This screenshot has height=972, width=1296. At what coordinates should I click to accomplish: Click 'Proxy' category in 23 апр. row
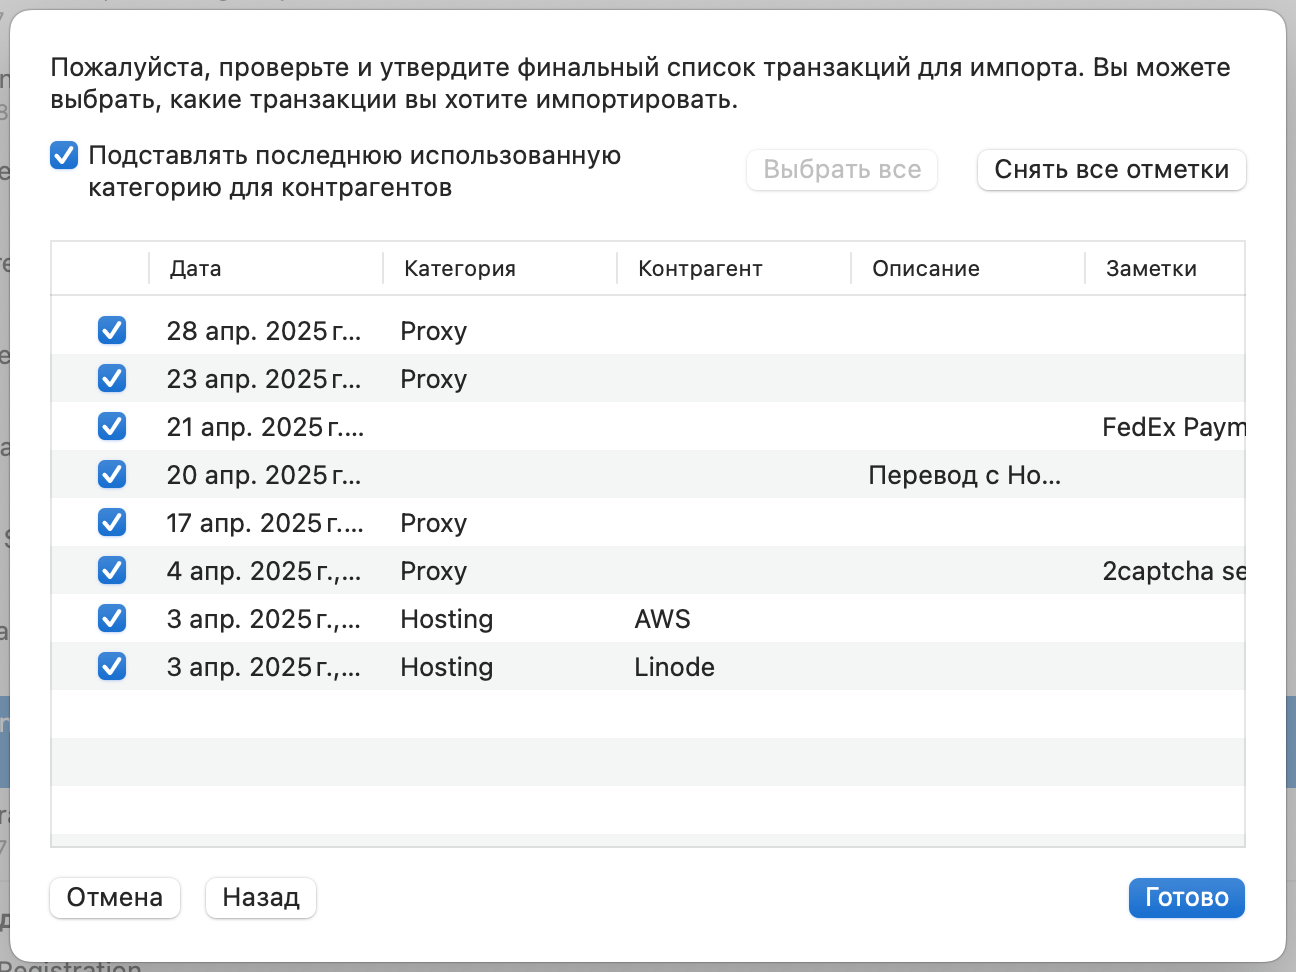tap(434, 379)
